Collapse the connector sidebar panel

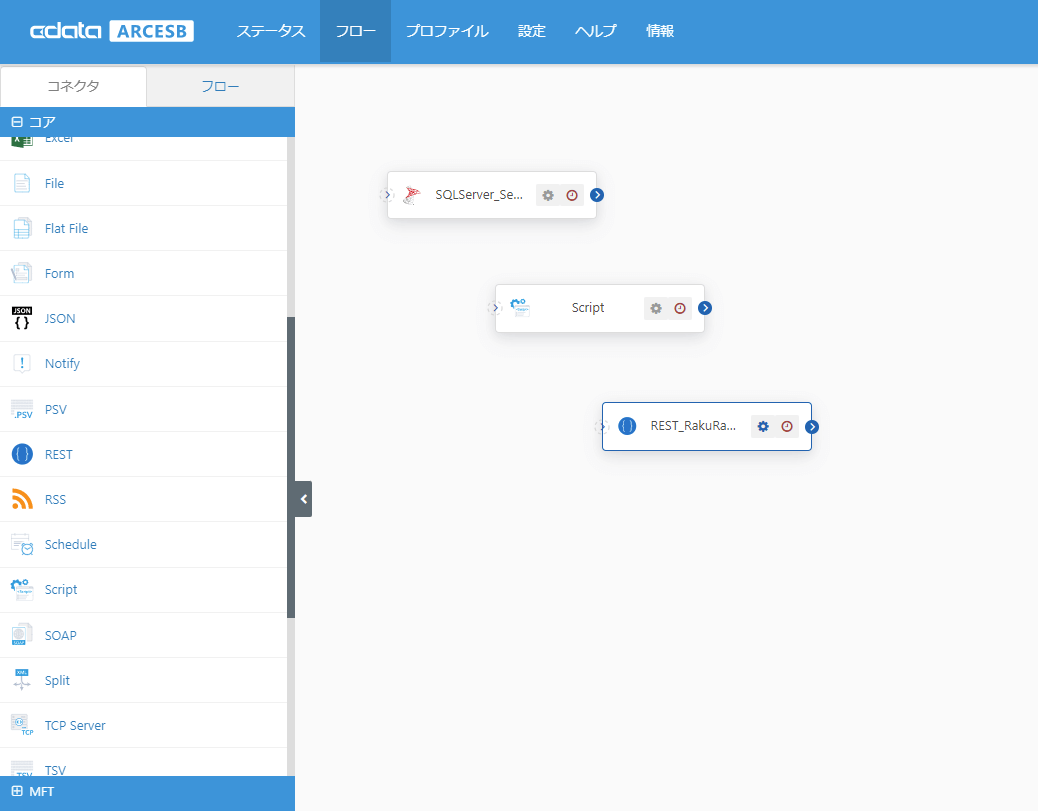tap(303, 499)
